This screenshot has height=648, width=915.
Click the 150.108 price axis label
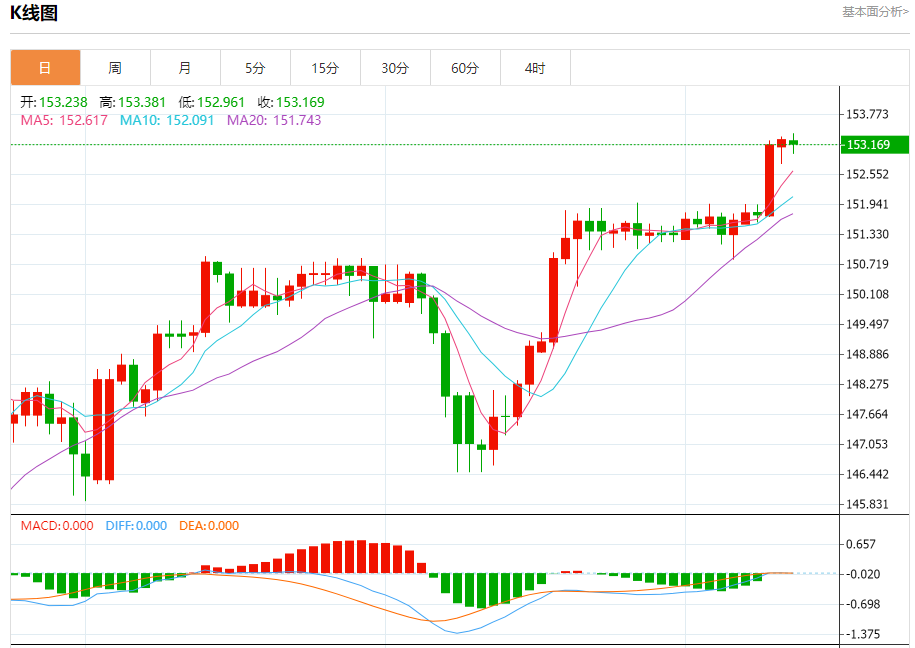click(x=867, y=294)
